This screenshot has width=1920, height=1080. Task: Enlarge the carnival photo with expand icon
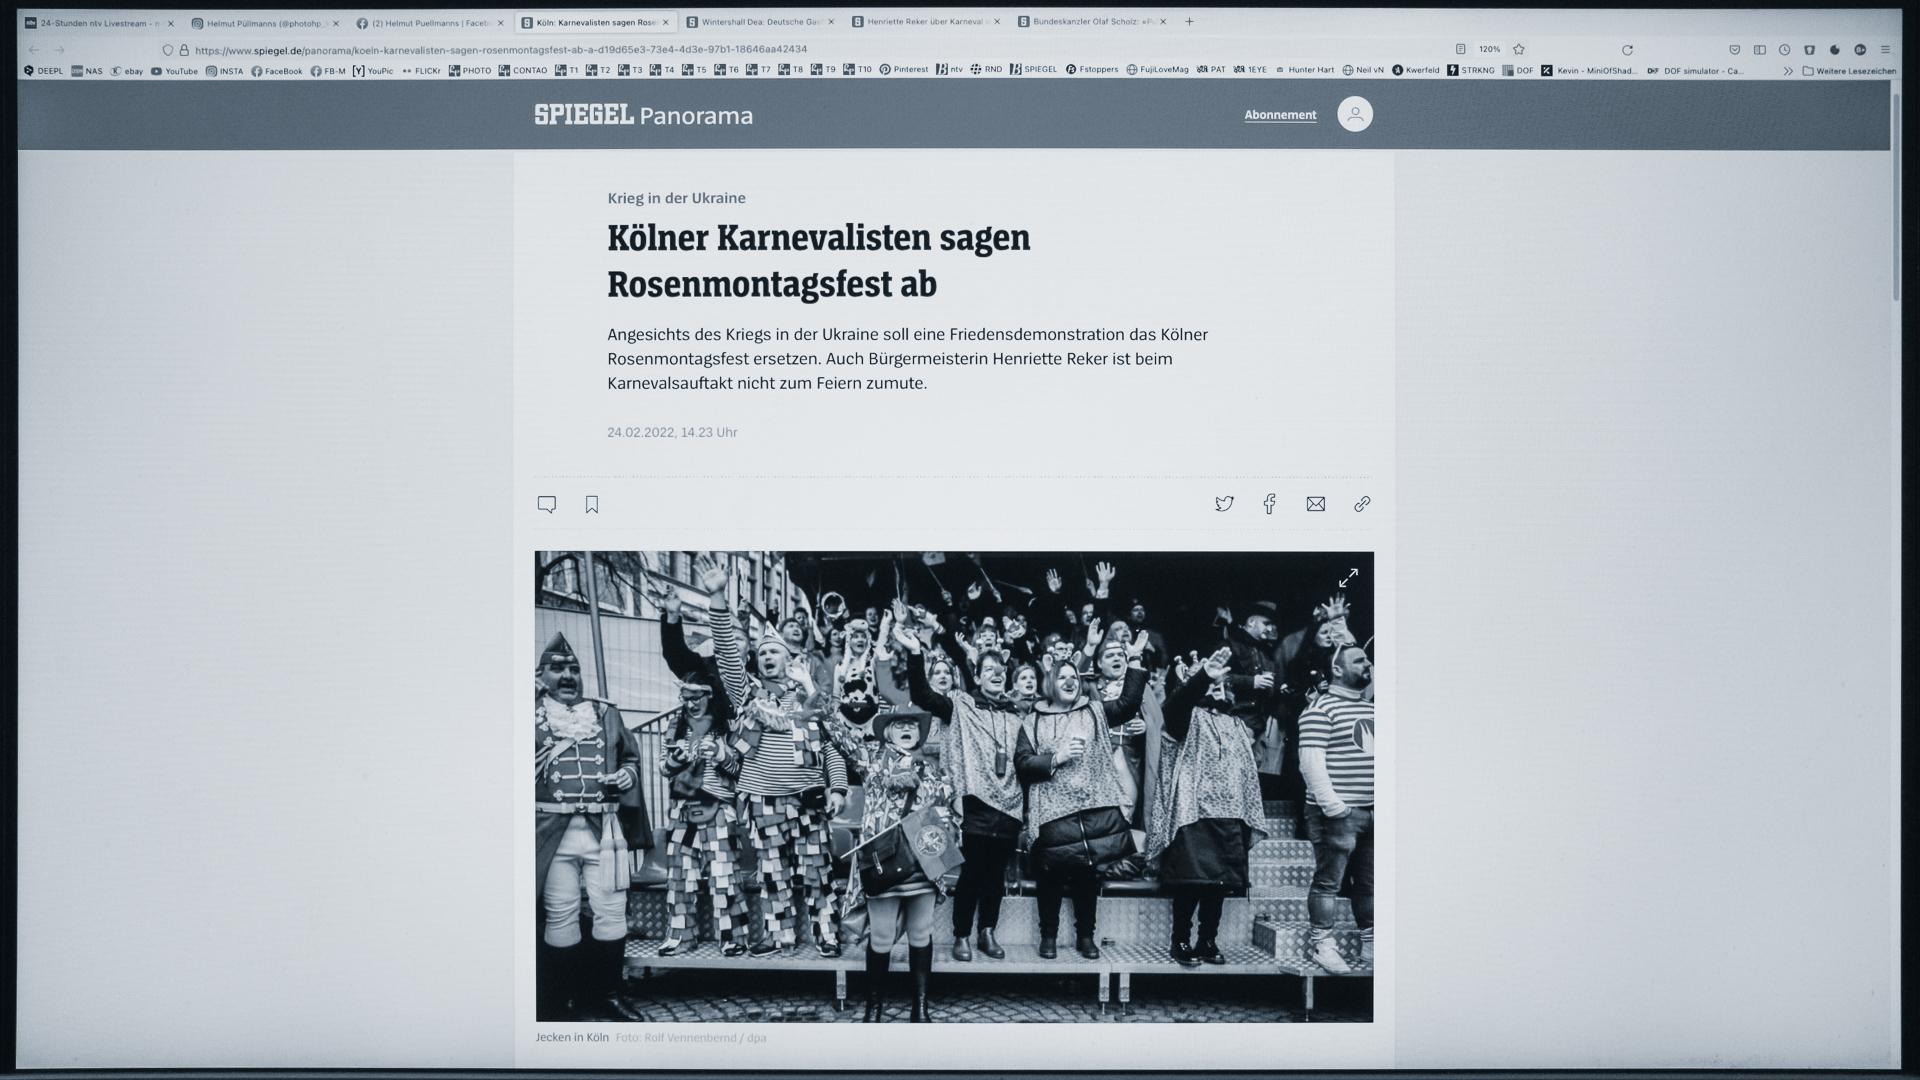[x=1348, y=578]
